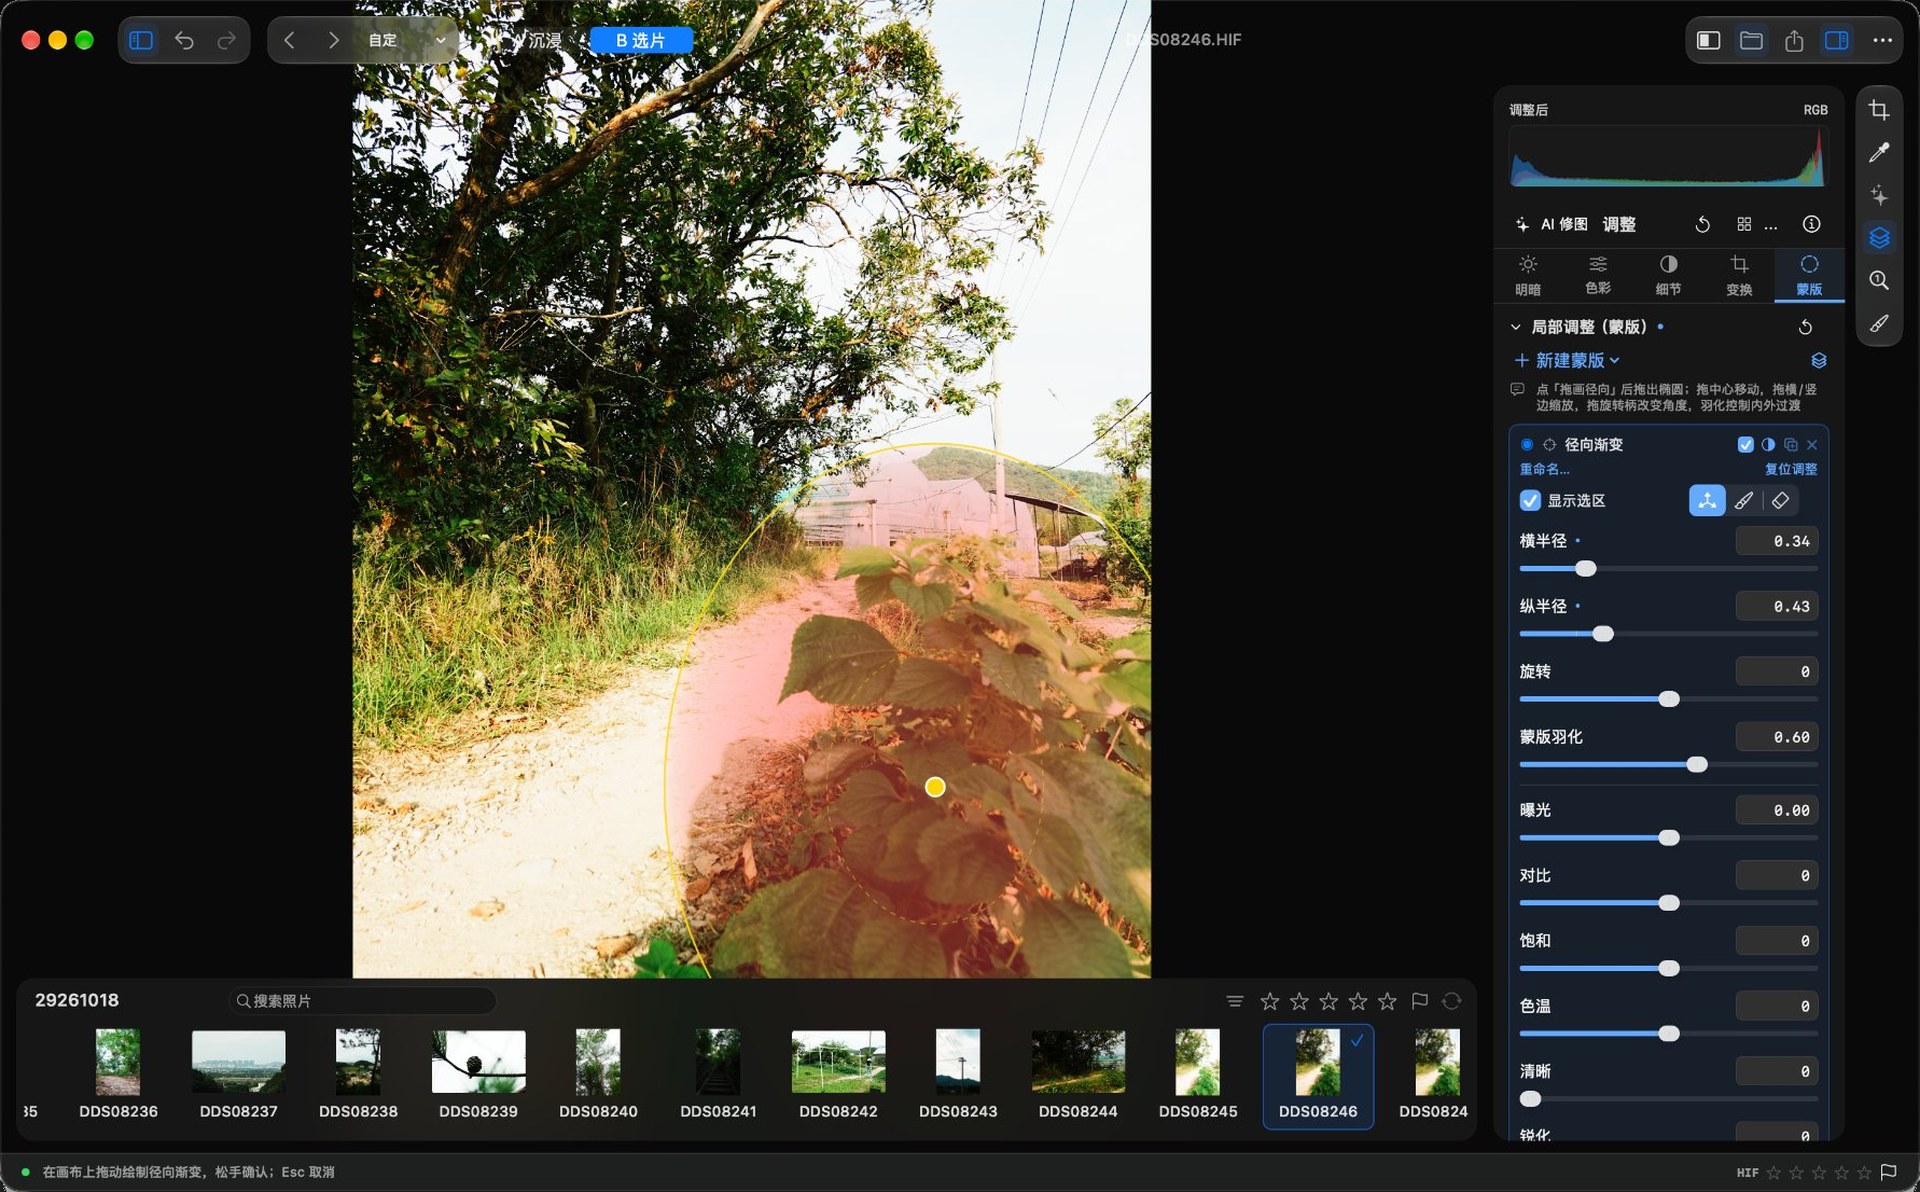The image size is (1920, 1192).
Task: Open the layers tool in the right toolbar
Action: point(1879,238)
